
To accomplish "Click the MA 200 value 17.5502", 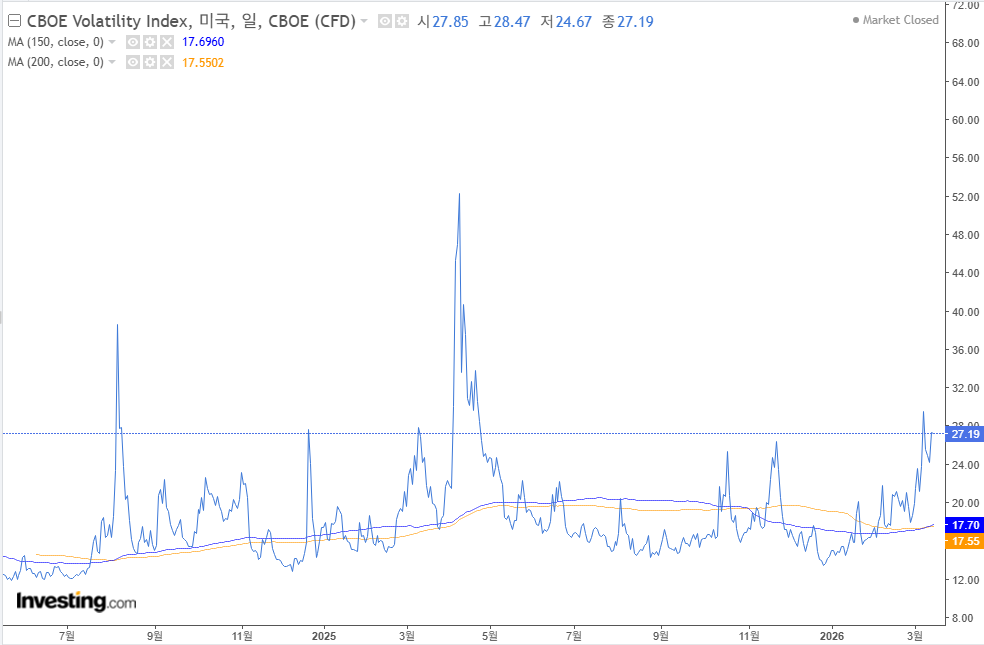I will click(203, 63).
